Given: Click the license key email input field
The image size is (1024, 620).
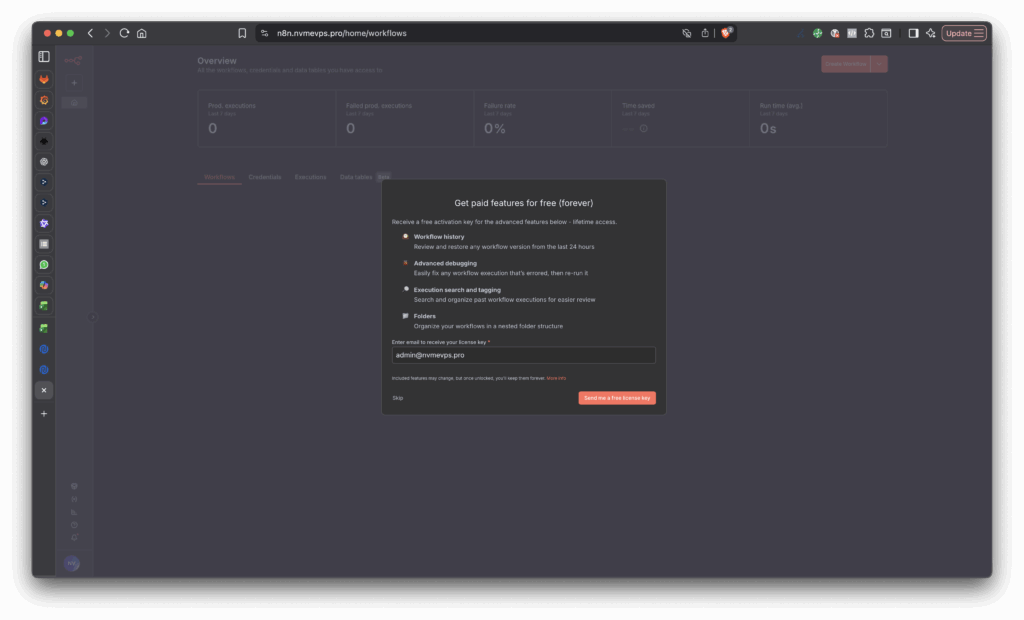Looking at the screenshot, I should tap(523, 355).
